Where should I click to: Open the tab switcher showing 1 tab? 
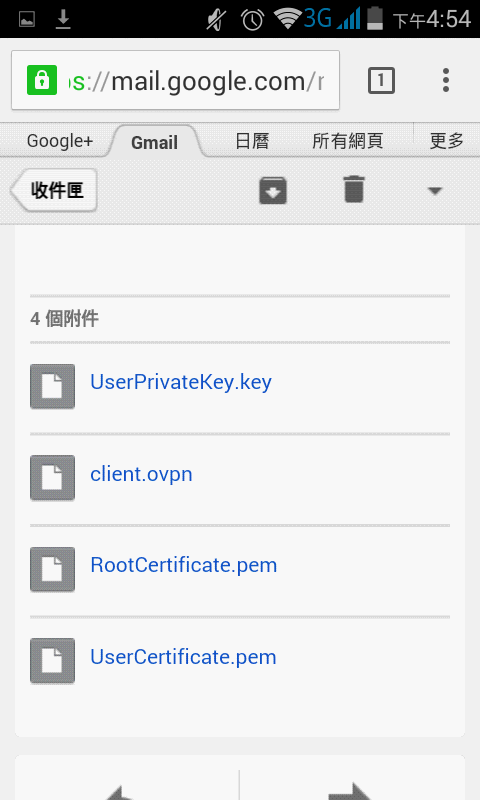(381, 81)
